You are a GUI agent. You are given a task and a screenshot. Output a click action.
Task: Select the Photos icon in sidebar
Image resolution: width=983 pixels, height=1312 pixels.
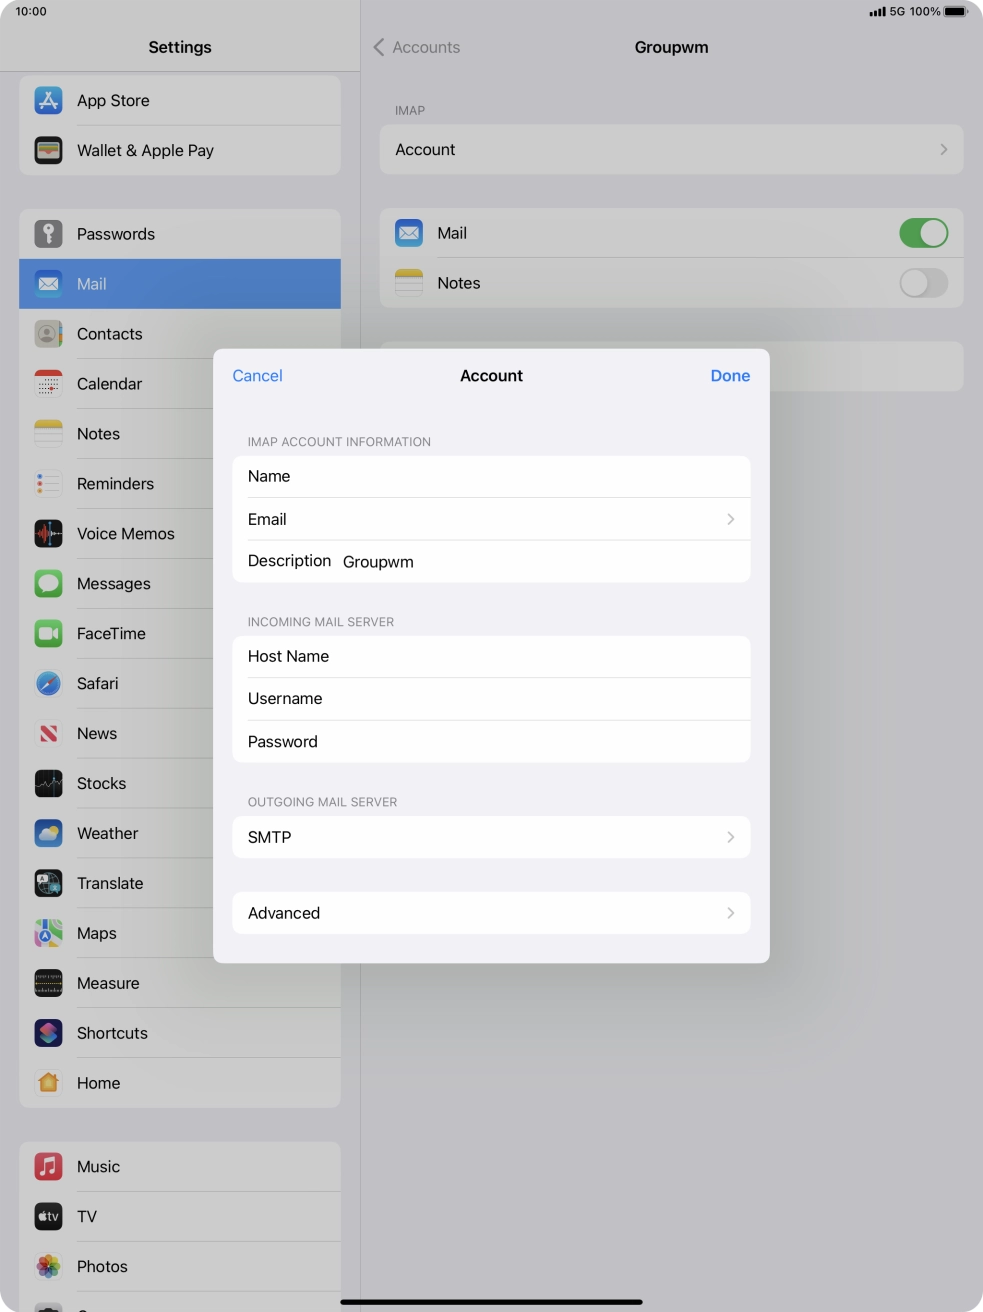click(48, 1266)
